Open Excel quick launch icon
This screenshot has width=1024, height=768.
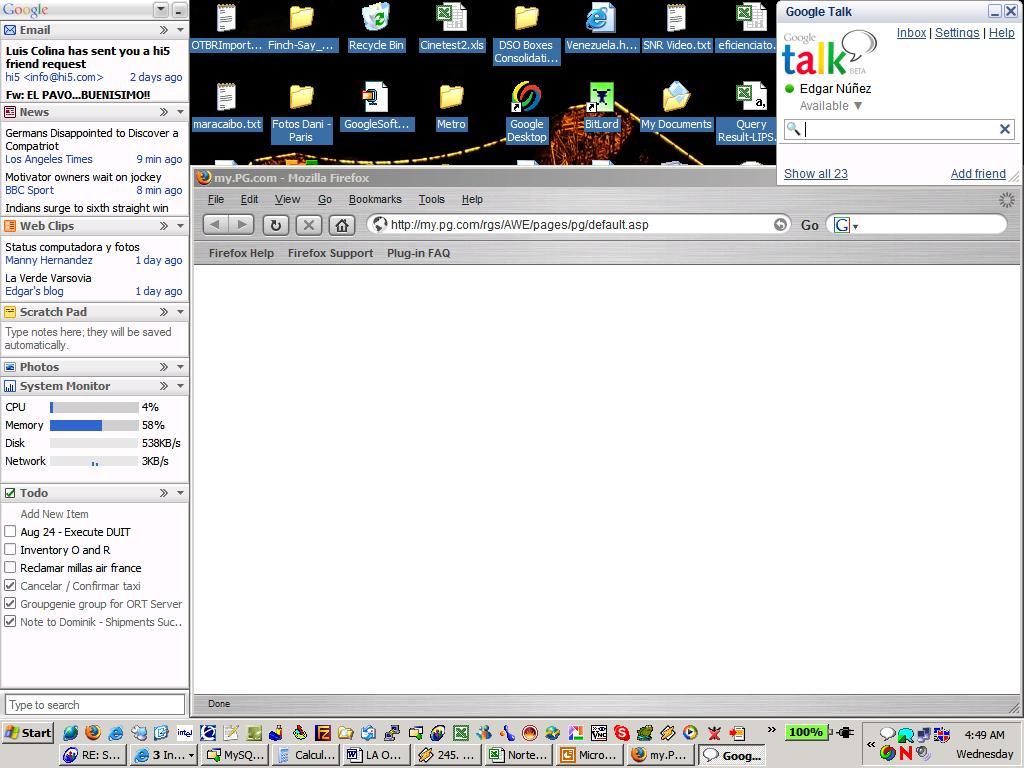pos(460,733)
